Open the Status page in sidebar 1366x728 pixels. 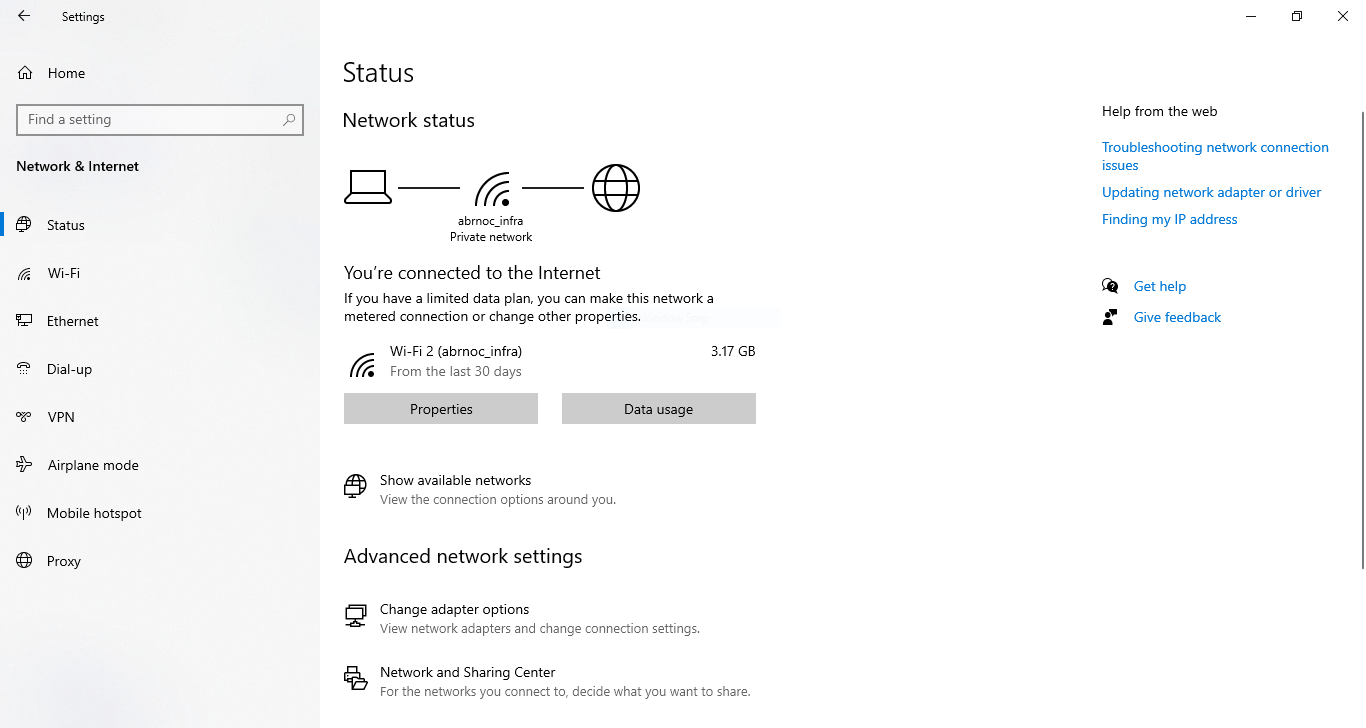click(160, 225)
